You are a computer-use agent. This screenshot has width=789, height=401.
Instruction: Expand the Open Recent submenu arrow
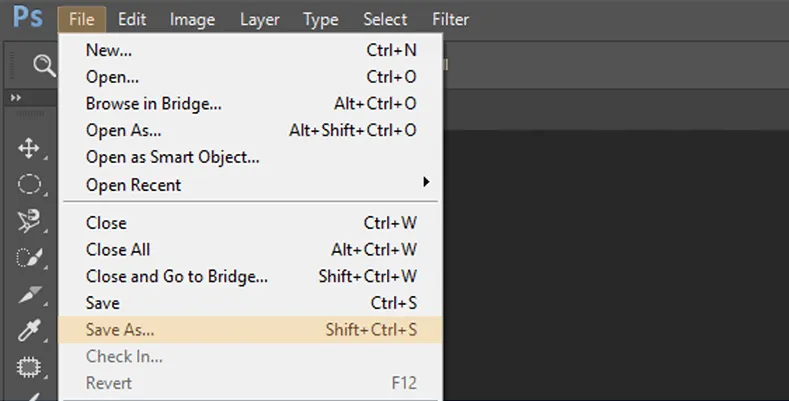pyautogui.click(x=426, y=182)
